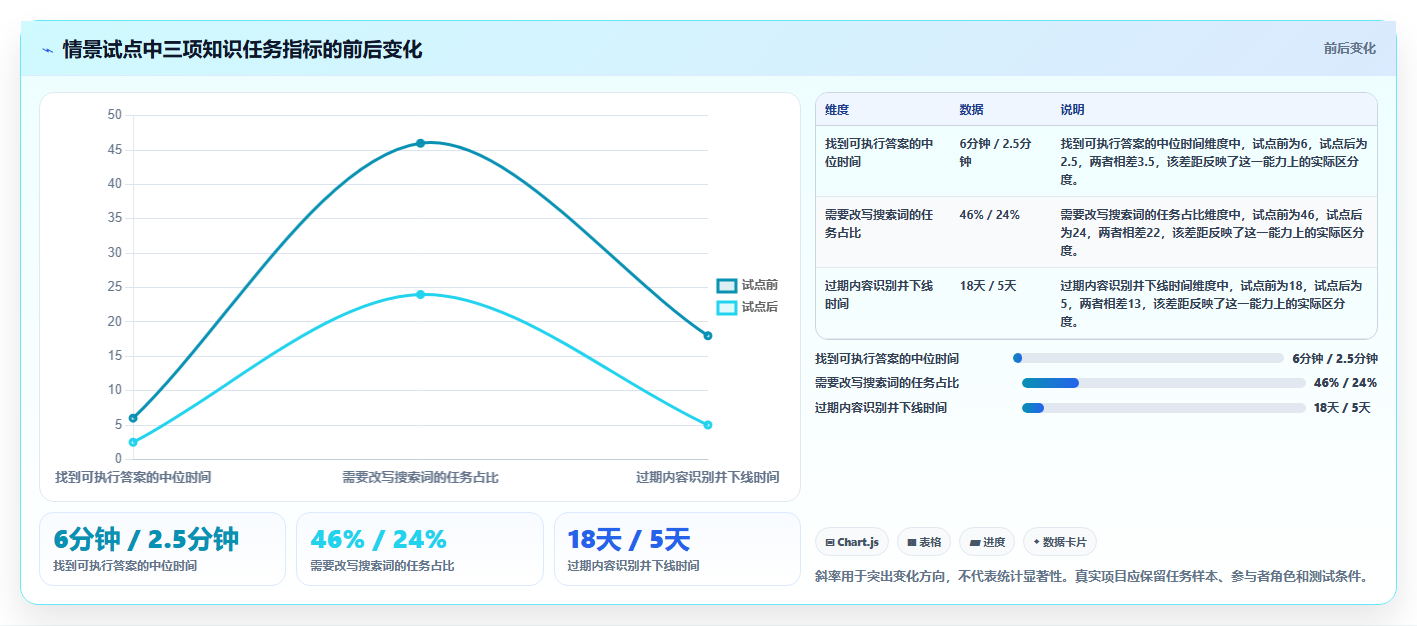
Task: Toggle the 试点前 legend color box
Action: tap(727, 285)
